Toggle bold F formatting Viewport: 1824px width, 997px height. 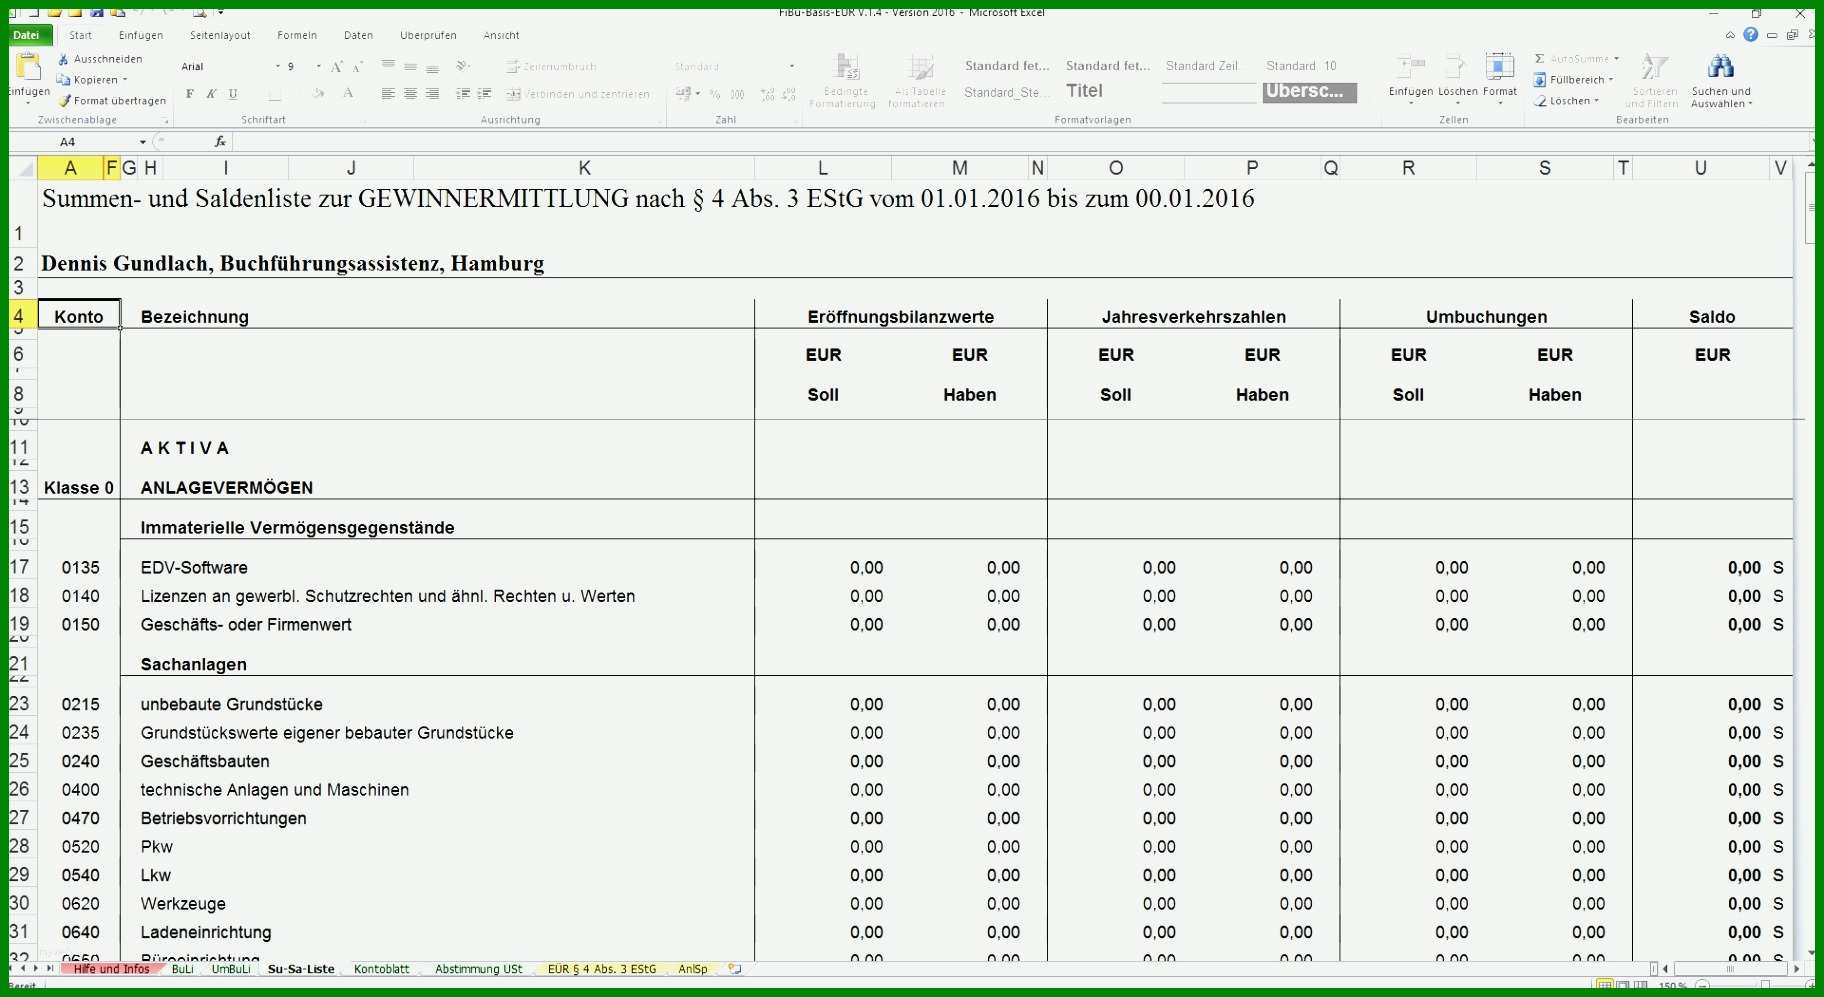(190, 94)
